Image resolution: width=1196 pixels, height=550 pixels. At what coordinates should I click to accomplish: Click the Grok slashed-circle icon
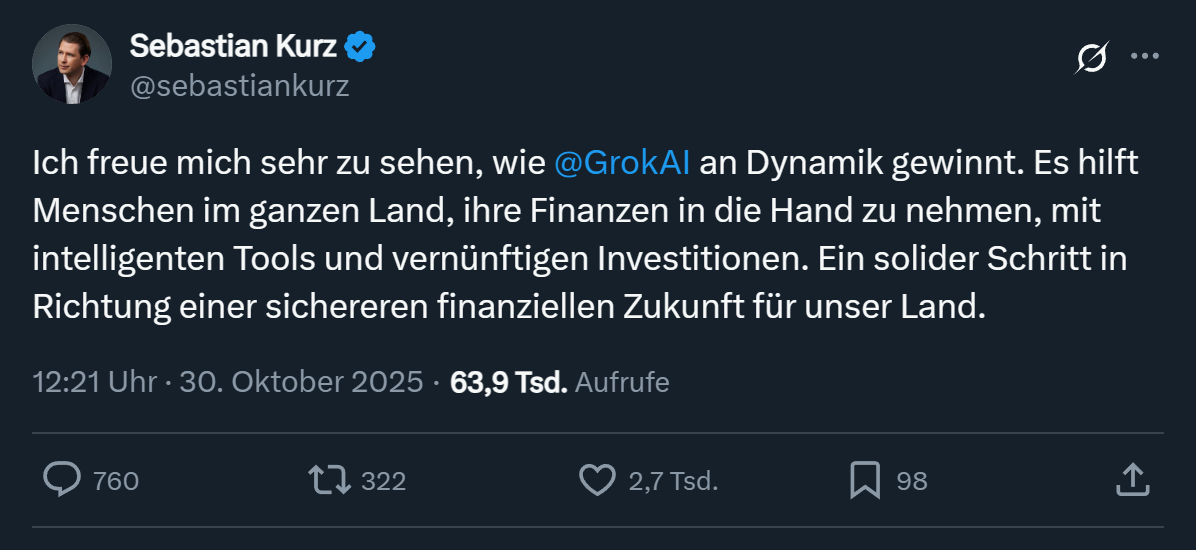[x=1091, y=59]
